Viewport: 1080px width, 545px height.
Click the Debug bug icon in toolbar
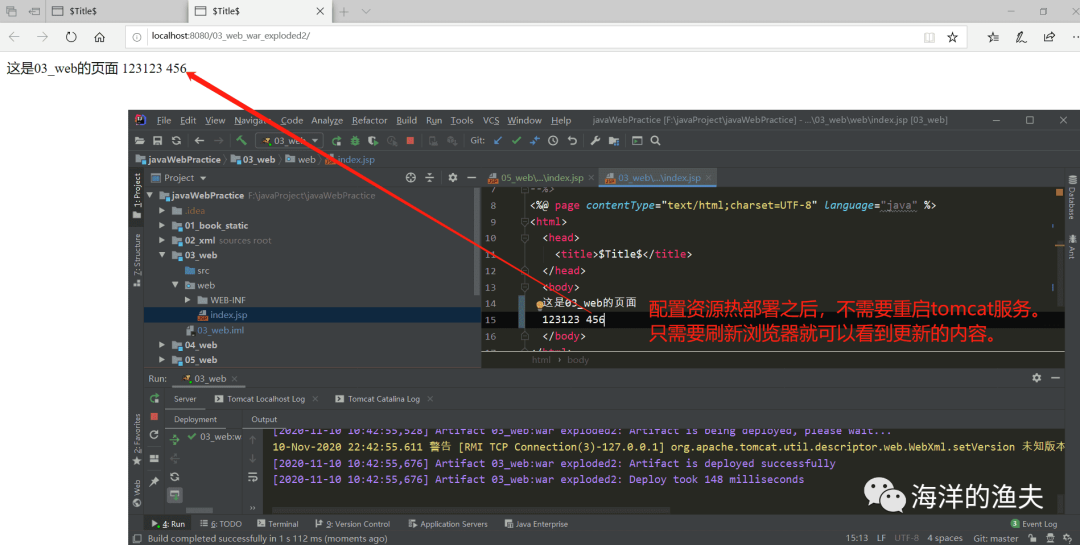[354, 141]
